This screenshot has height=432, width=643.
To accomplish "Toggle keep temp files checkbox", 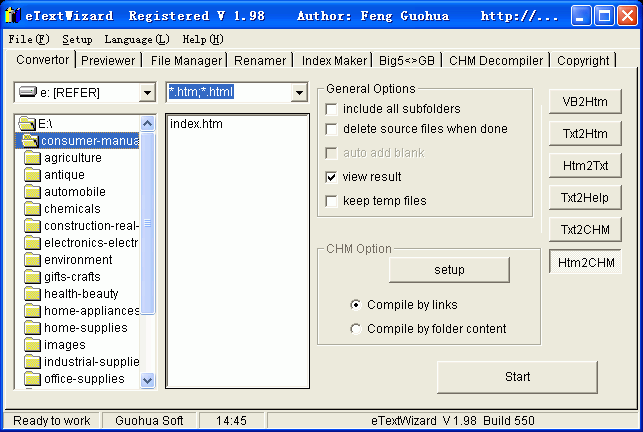I will point(332,201).
